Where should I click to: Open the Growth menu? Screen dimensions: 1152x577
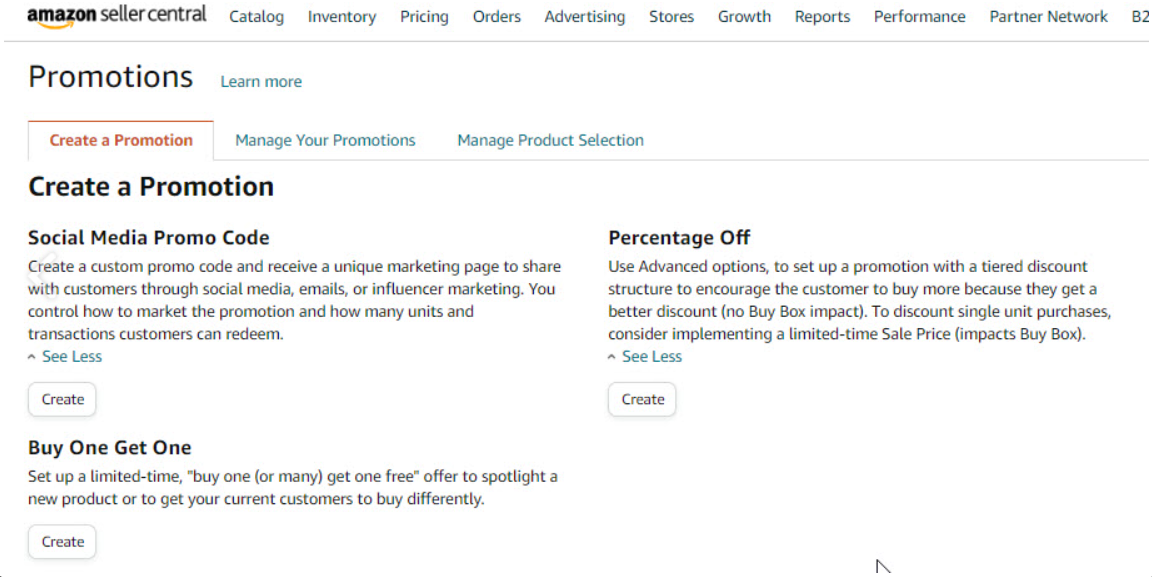(744, 17)
